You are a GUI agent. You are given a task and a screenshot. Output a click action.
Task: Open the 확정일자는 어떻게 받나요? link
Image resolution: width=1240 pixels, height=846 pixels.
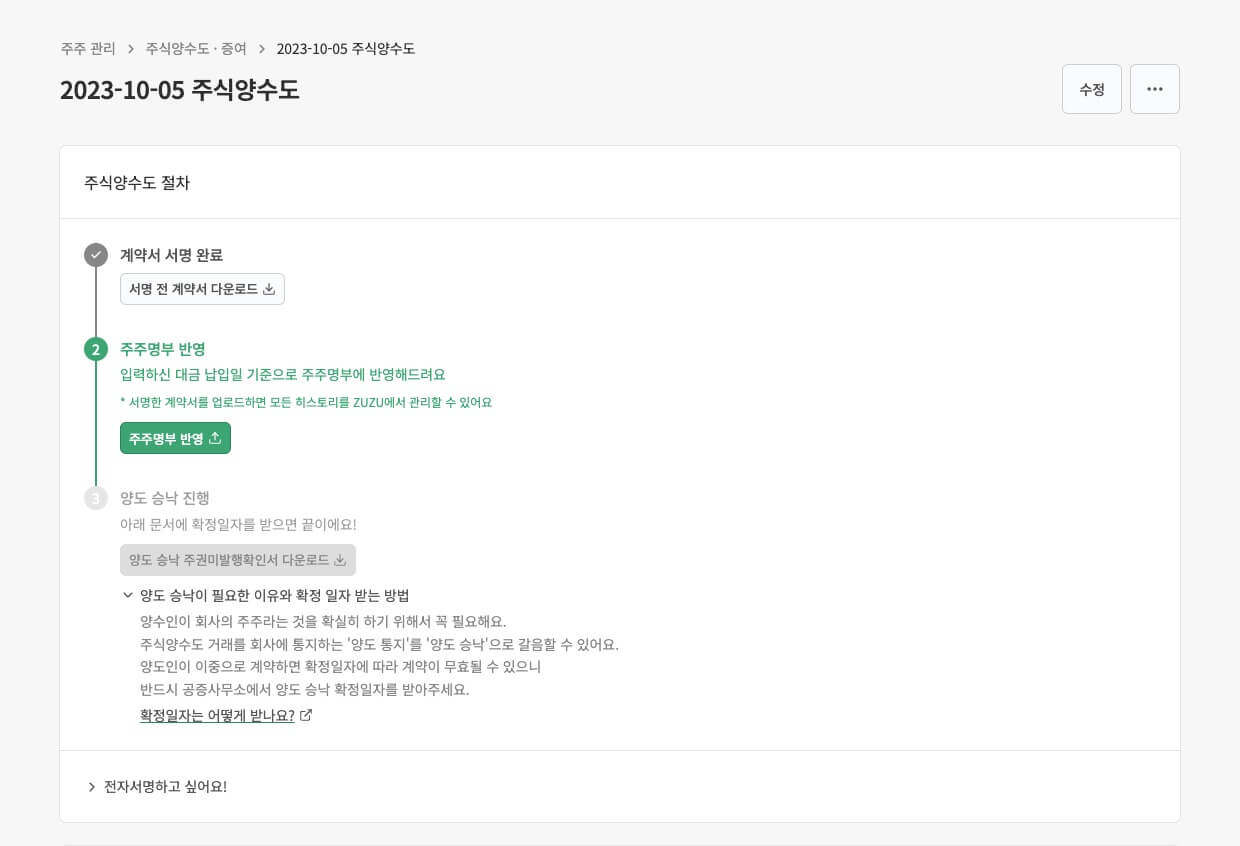[x=216, y=715]
